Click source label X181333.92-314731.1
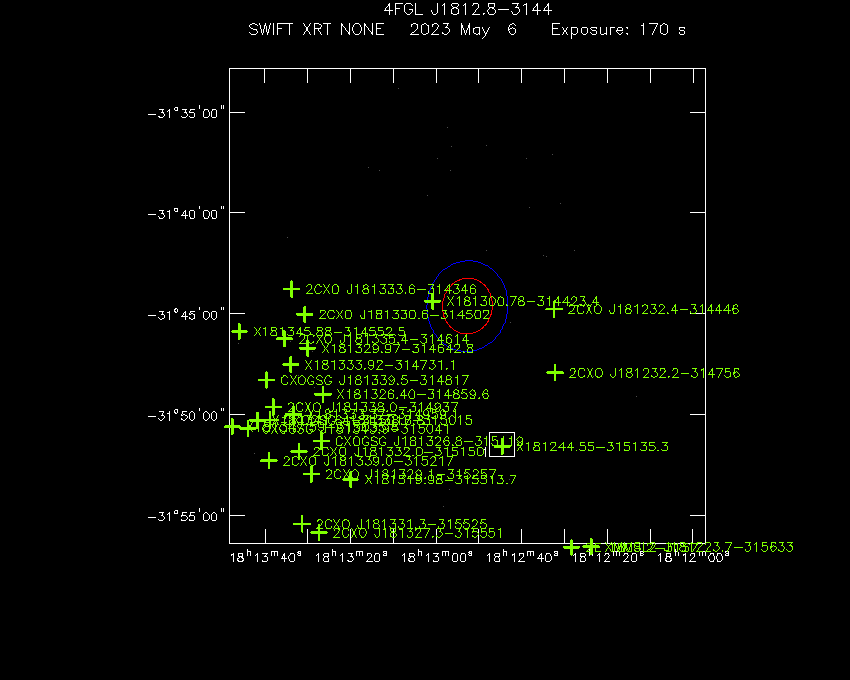Screen dimensions: 850x680 [x=380, y=365]
